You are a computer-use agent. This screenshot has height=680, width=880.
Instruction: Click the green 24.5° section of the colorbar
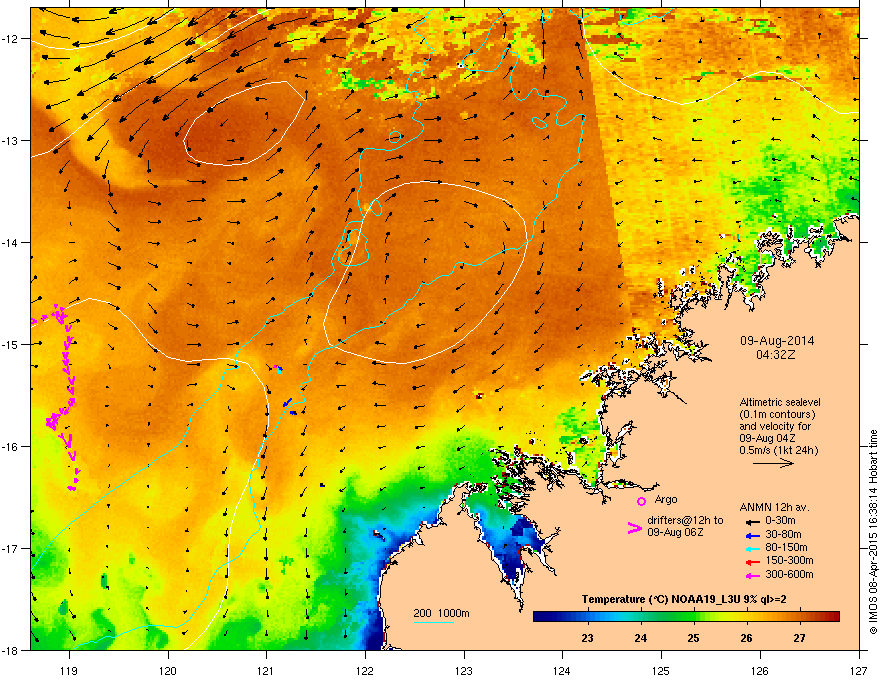pos(668,617)
